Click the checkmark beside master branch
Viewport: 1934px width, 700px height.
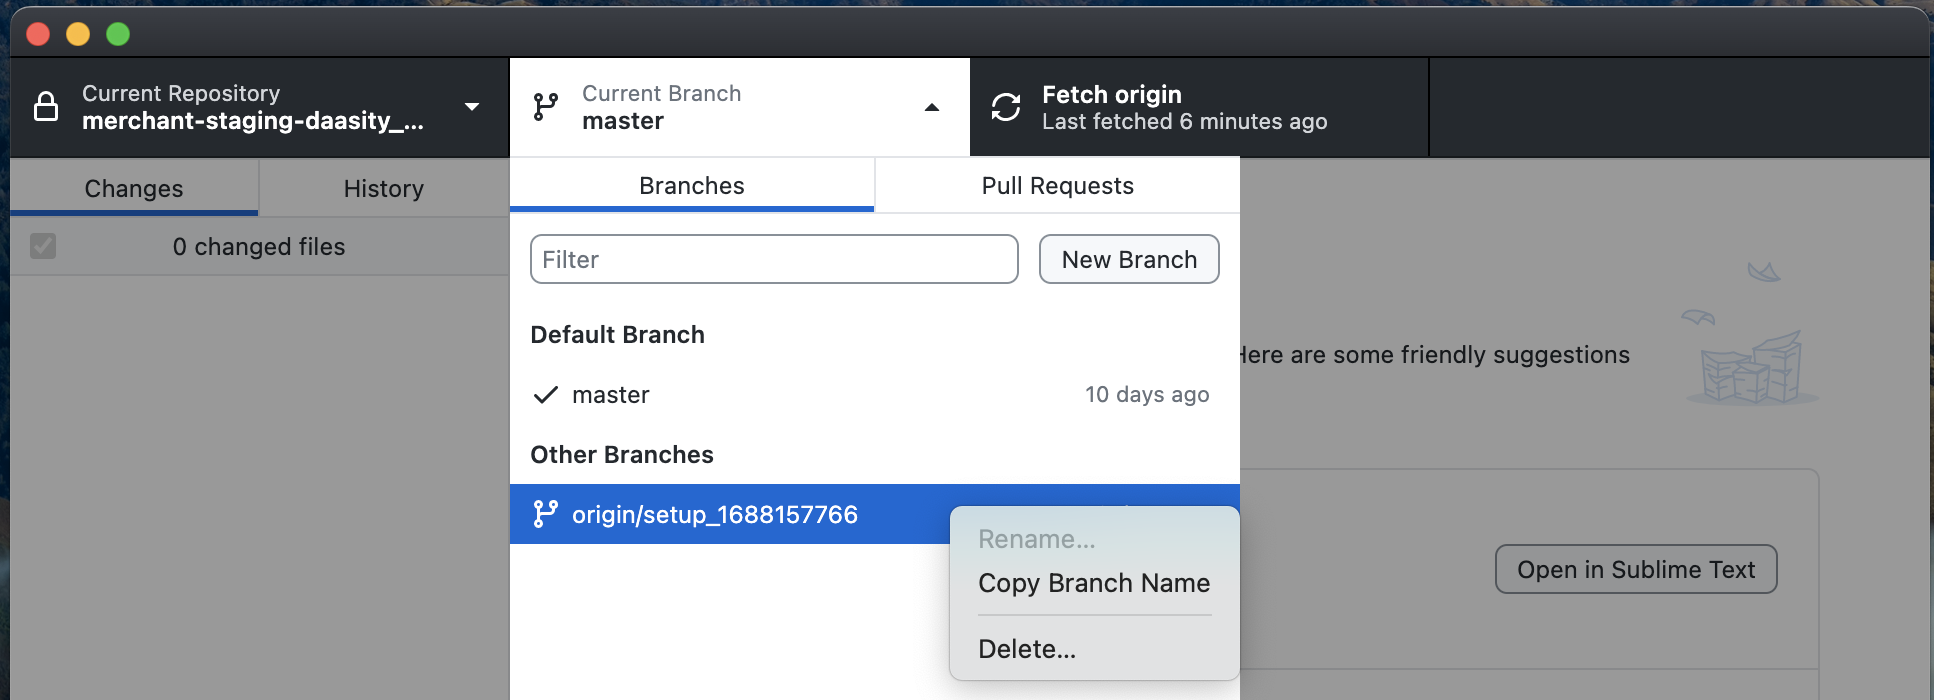click(545, 395)
